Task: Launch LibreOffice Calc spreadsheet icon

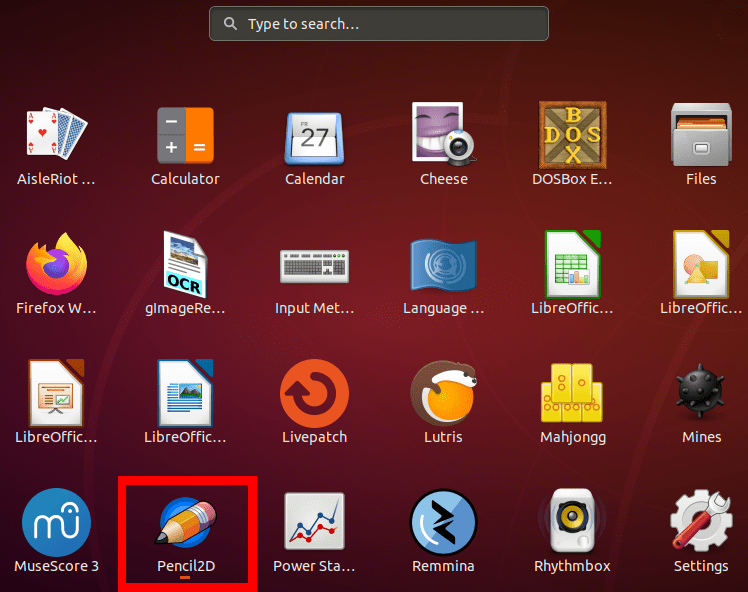Action: pos(572,264)
